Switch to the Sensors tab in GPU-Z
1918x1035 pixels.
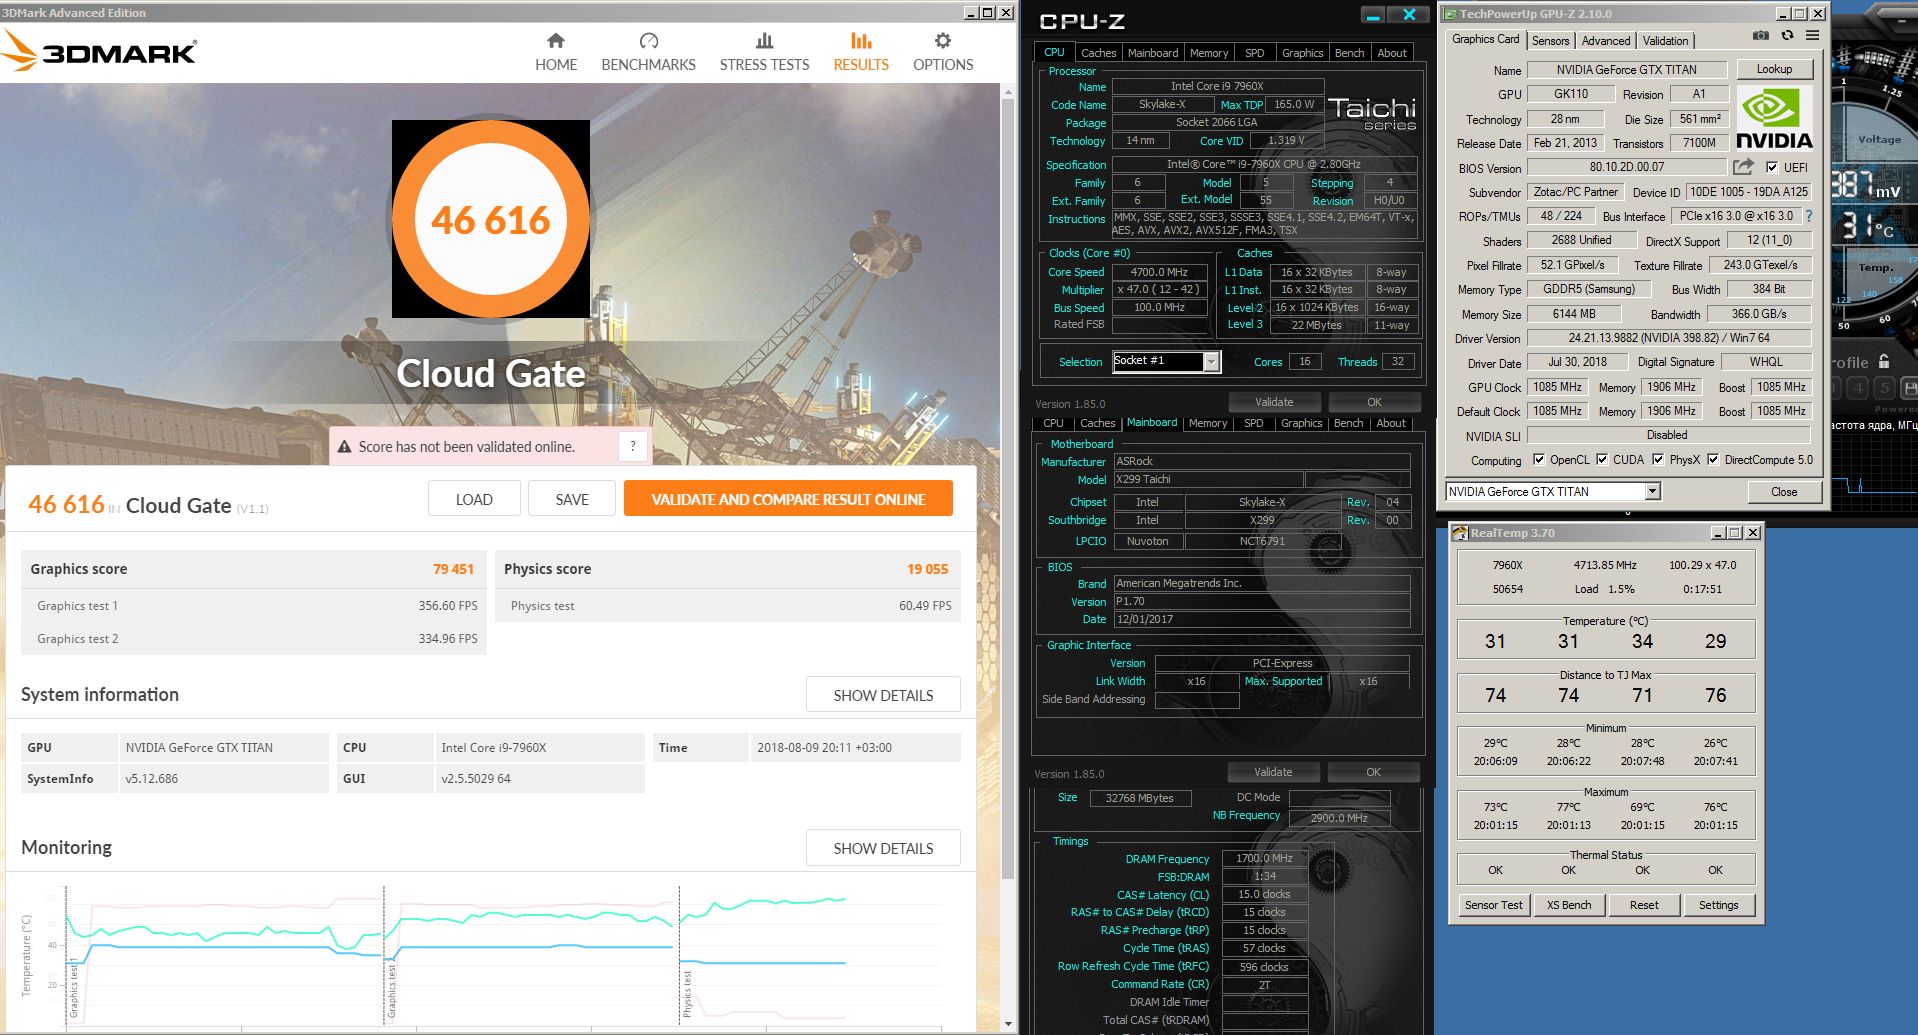coord(1551,41)
